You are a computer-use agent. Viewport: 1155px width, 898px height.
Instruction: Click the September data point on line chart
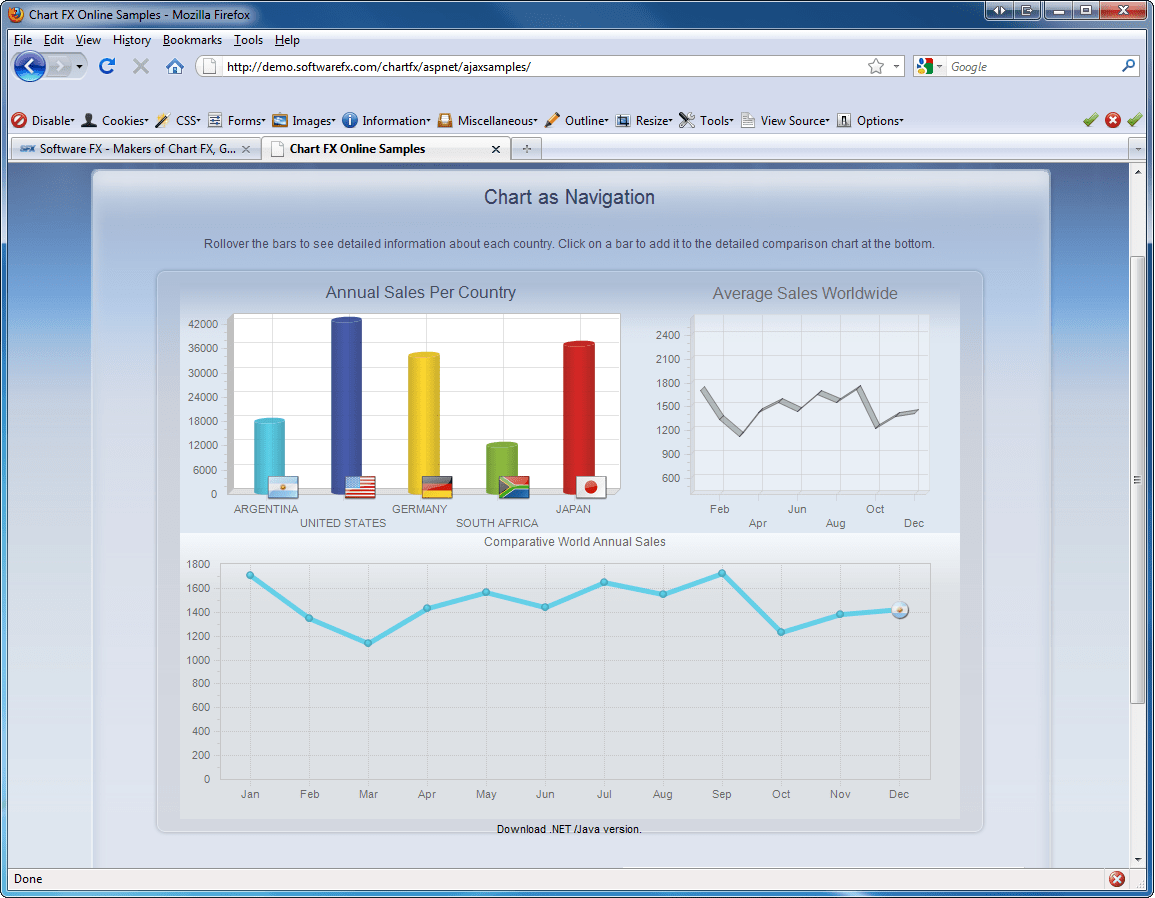pos(722,573)
